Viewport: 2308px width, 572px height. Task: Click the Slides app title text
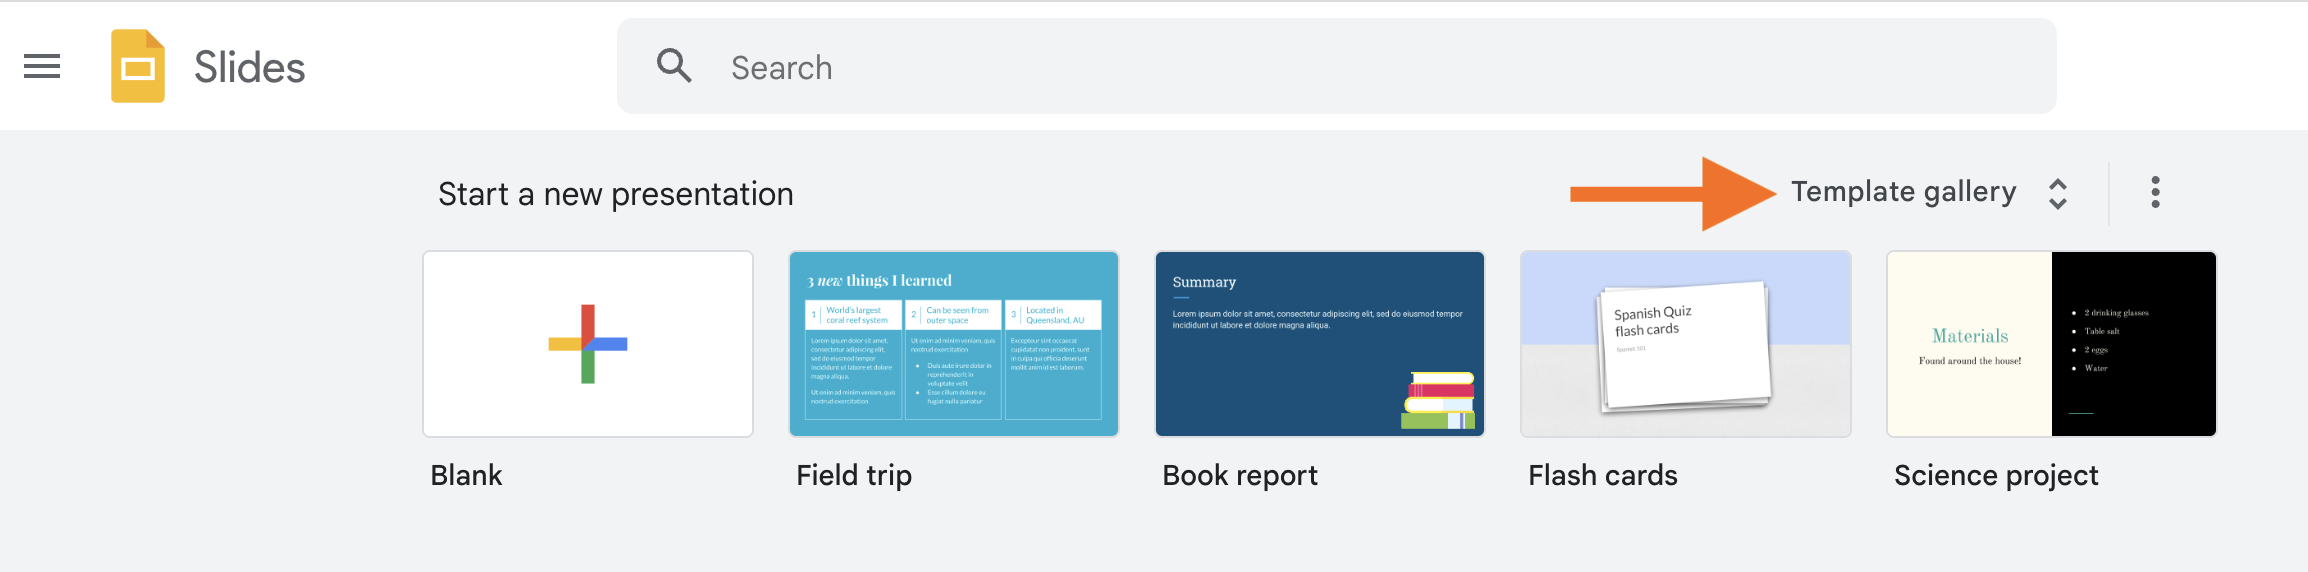pyautogui.click(x=249, y=67)
